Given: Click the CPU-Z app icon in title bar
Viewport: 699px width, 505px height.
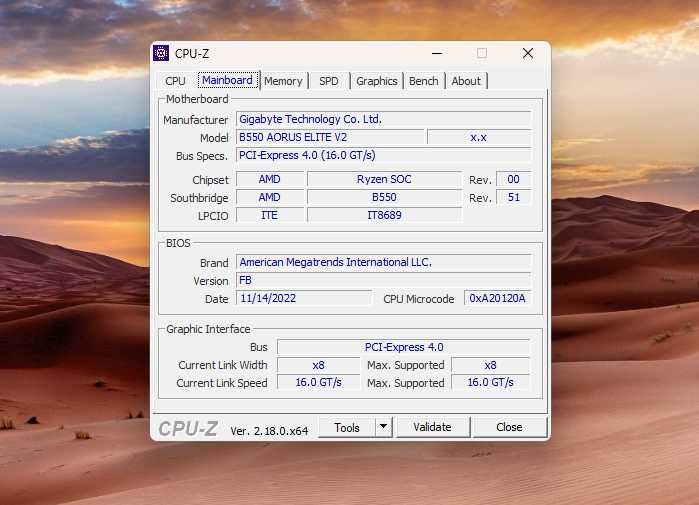Looking at the screenshot, I should pos(161,53).
